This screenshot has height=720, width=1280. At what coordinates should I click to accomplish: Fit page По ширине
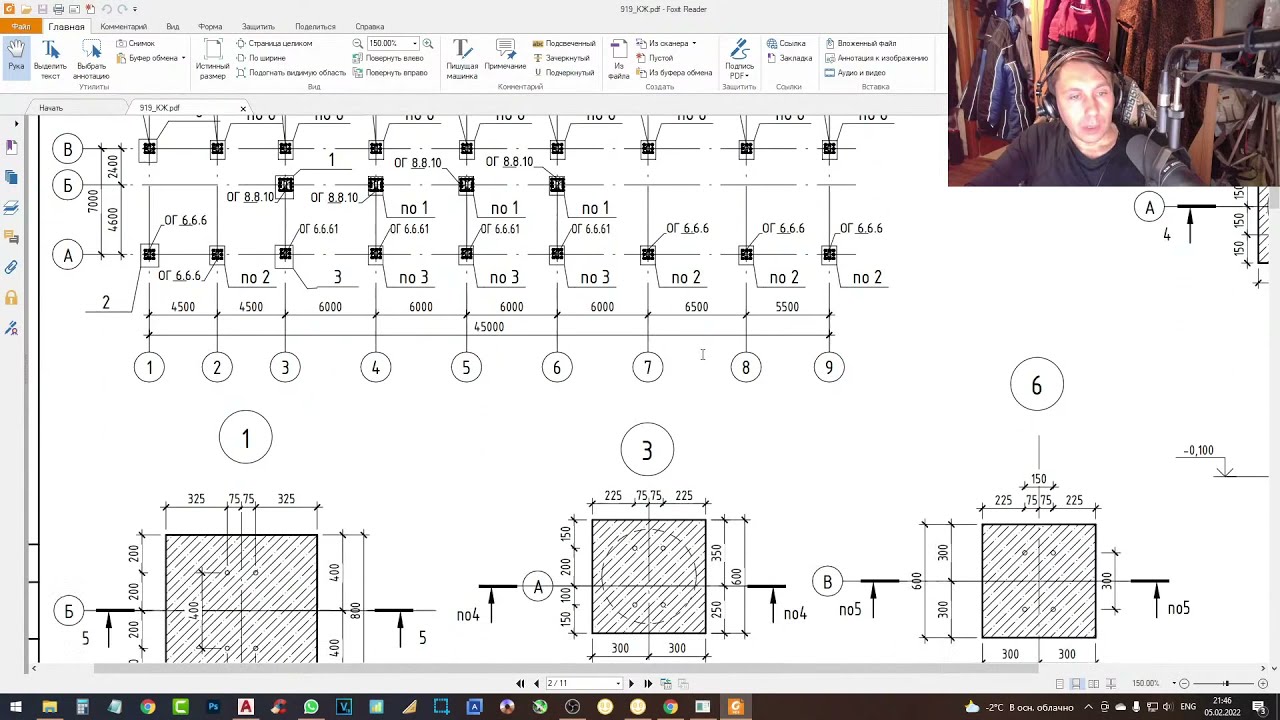261,58
